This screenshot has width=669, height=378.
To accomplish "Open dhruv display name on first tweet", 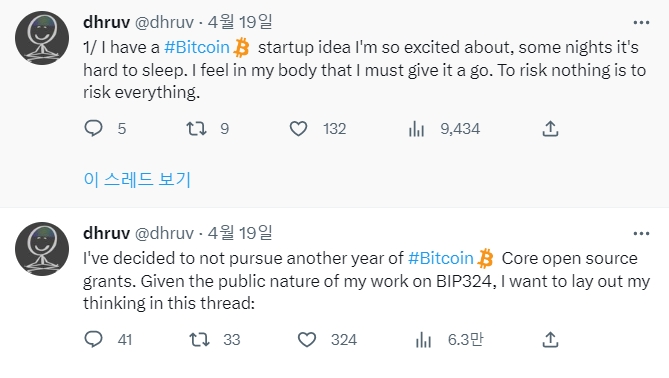I will pyautogui.click(x=107, y=22).
